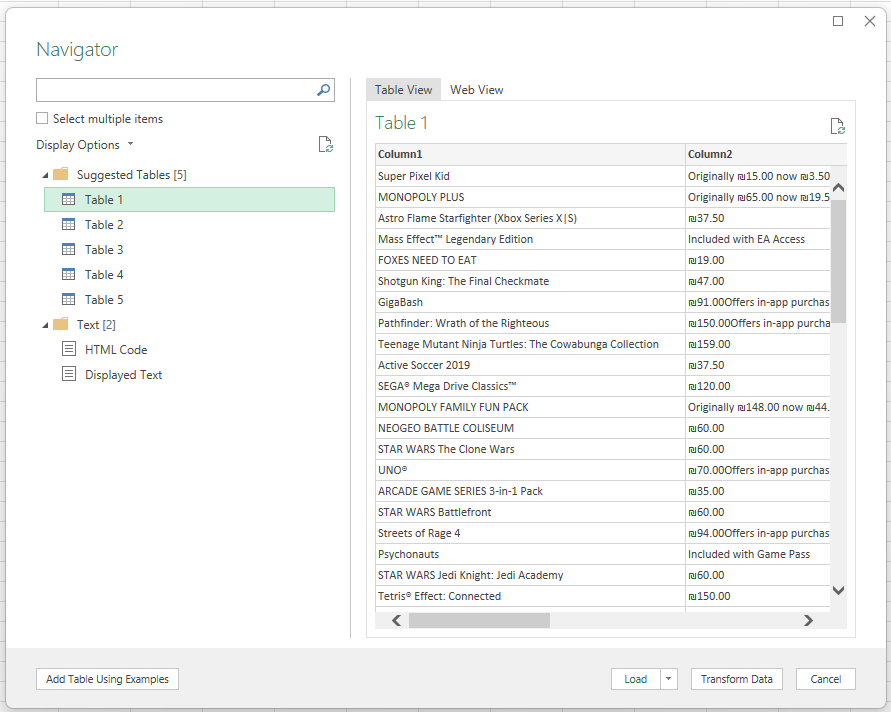891x712 pixels.
Task: Click the Displayed Text document icon
Action: pos(70,374)
